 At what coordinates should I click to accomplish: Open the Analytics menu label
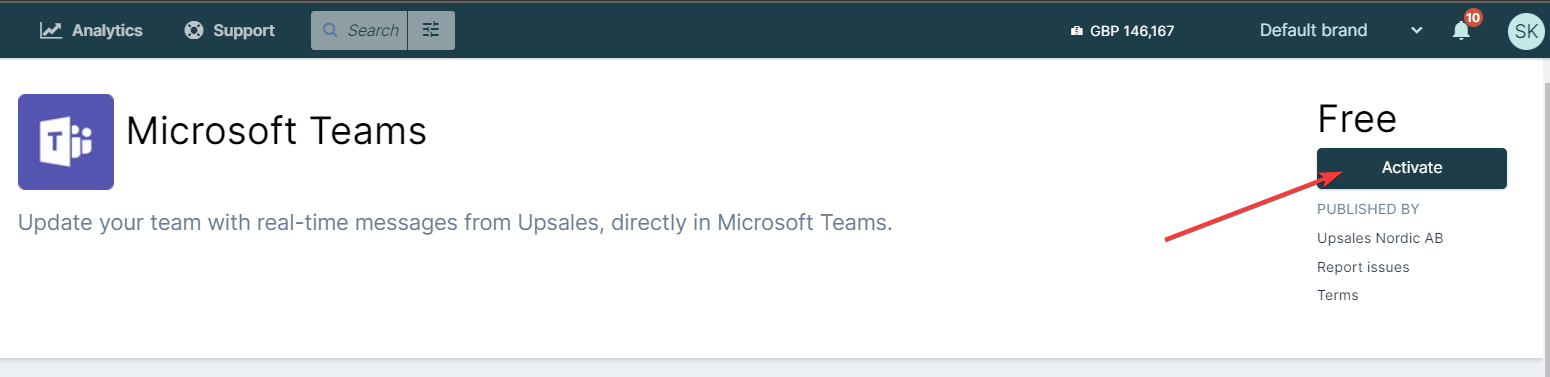point(107,30)
